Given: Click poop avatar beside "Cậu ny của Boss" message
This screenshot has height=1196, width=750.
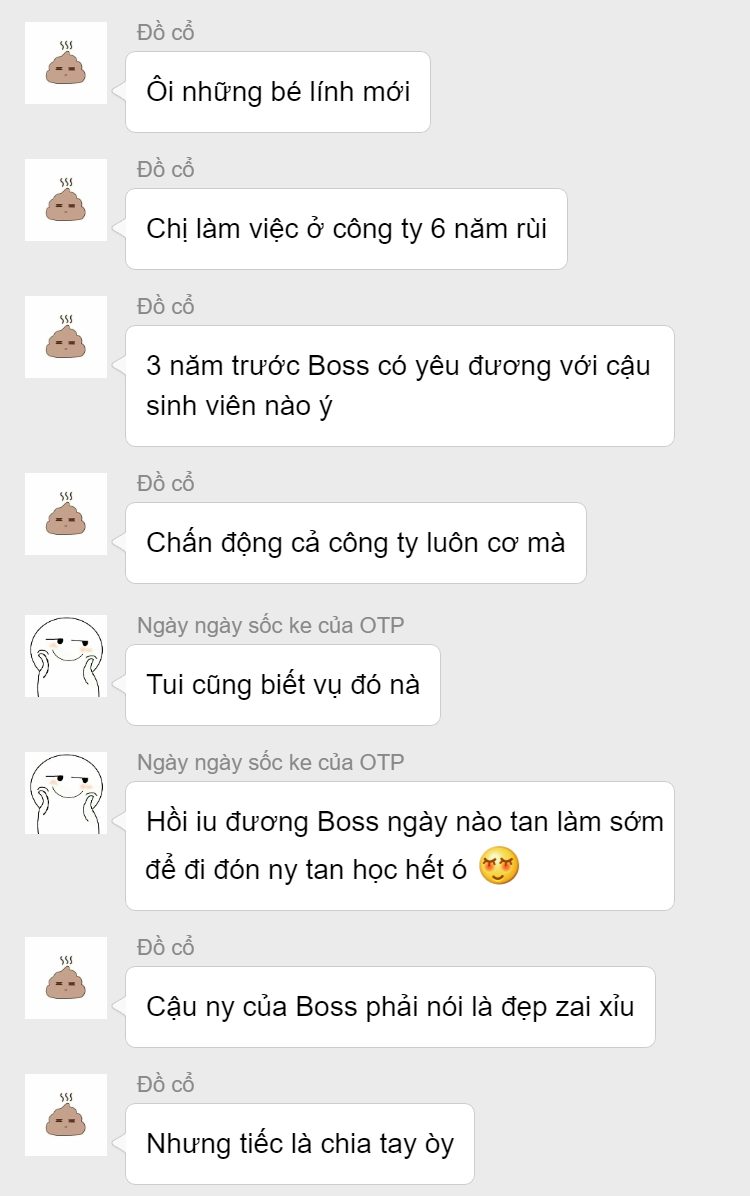Looking at the screenshot, I should 66,978.
